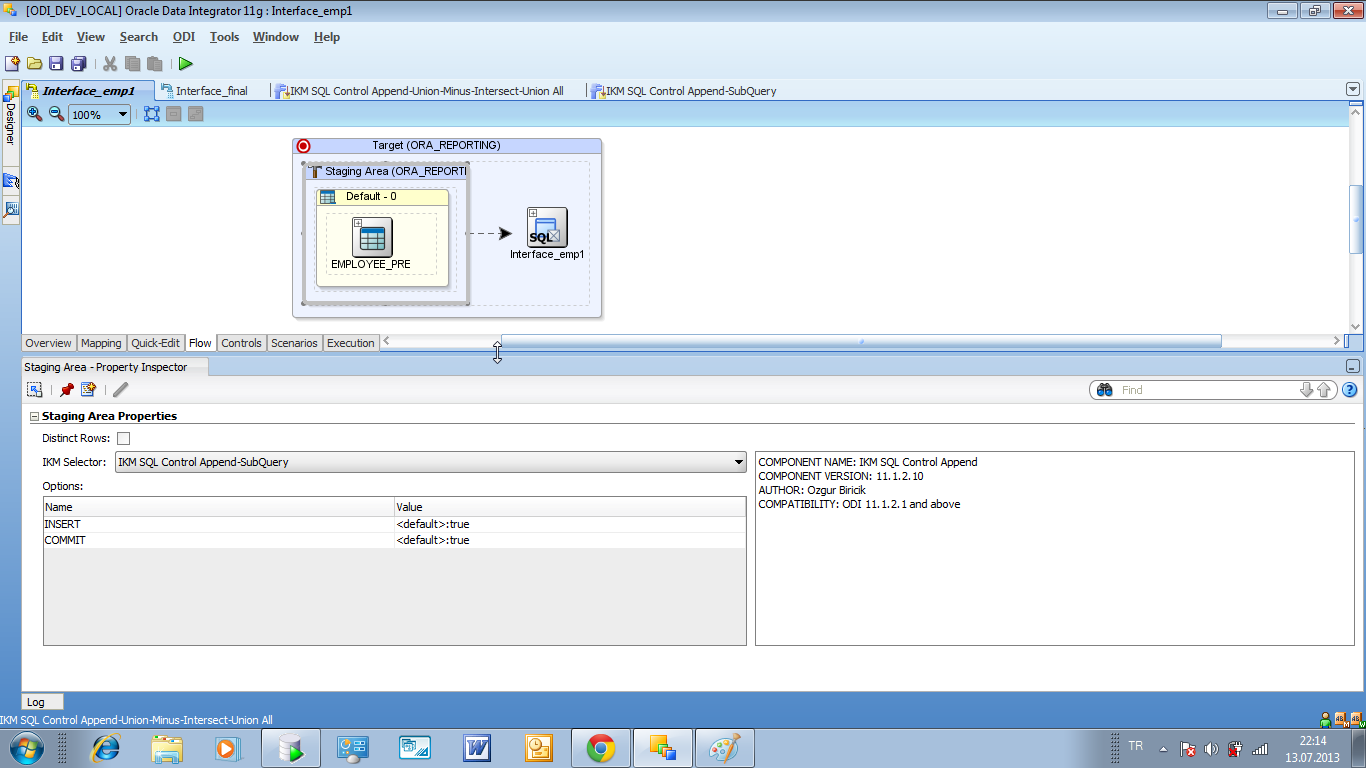Switch to the IKM Union-Minus-Intersect-Union All tab
The height and width of the screenshot is (768, 1366).
[420, 91]
